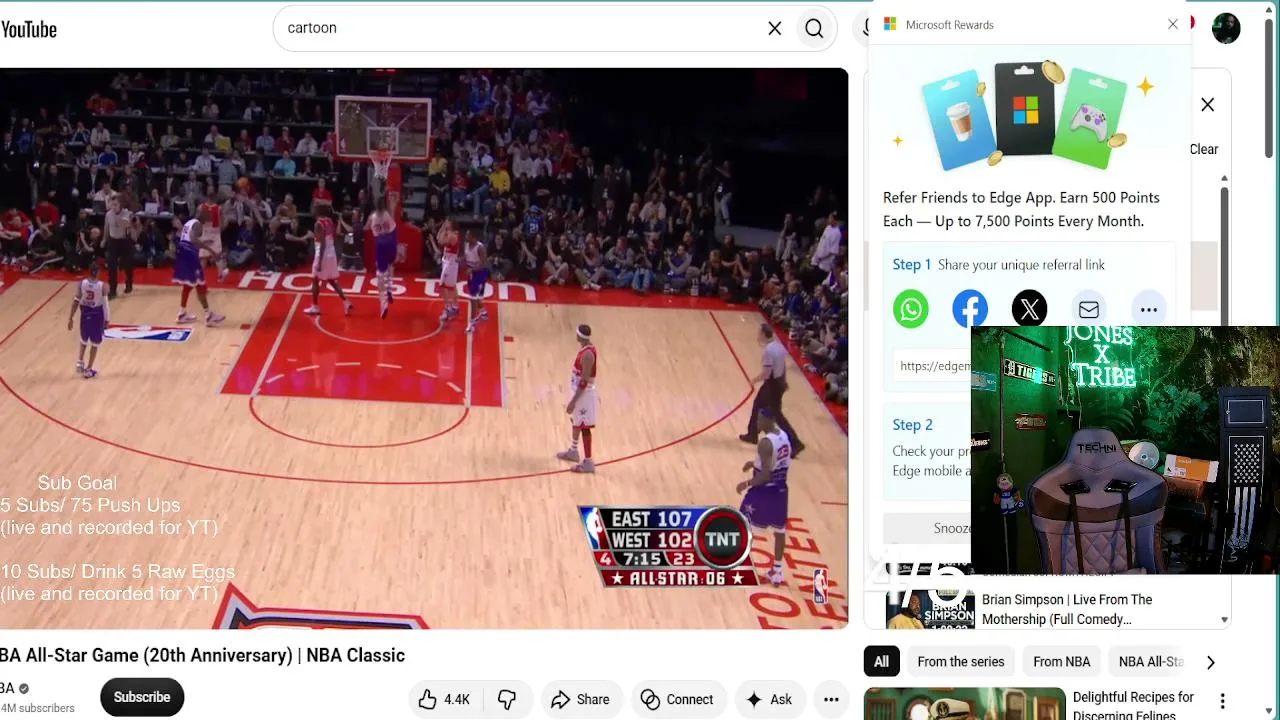Dislike the video with thumbs-down icon
This screenshot has width=1280, height=720.
[507, 700]
